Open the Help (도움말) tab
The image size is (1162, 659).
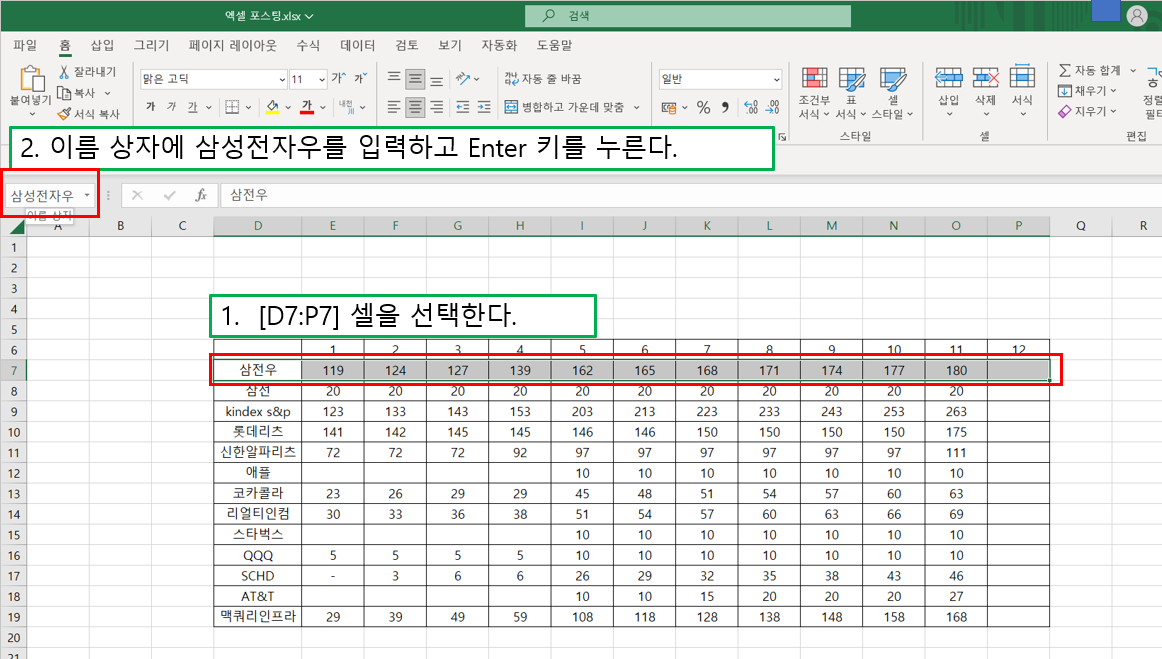(554, 45)
